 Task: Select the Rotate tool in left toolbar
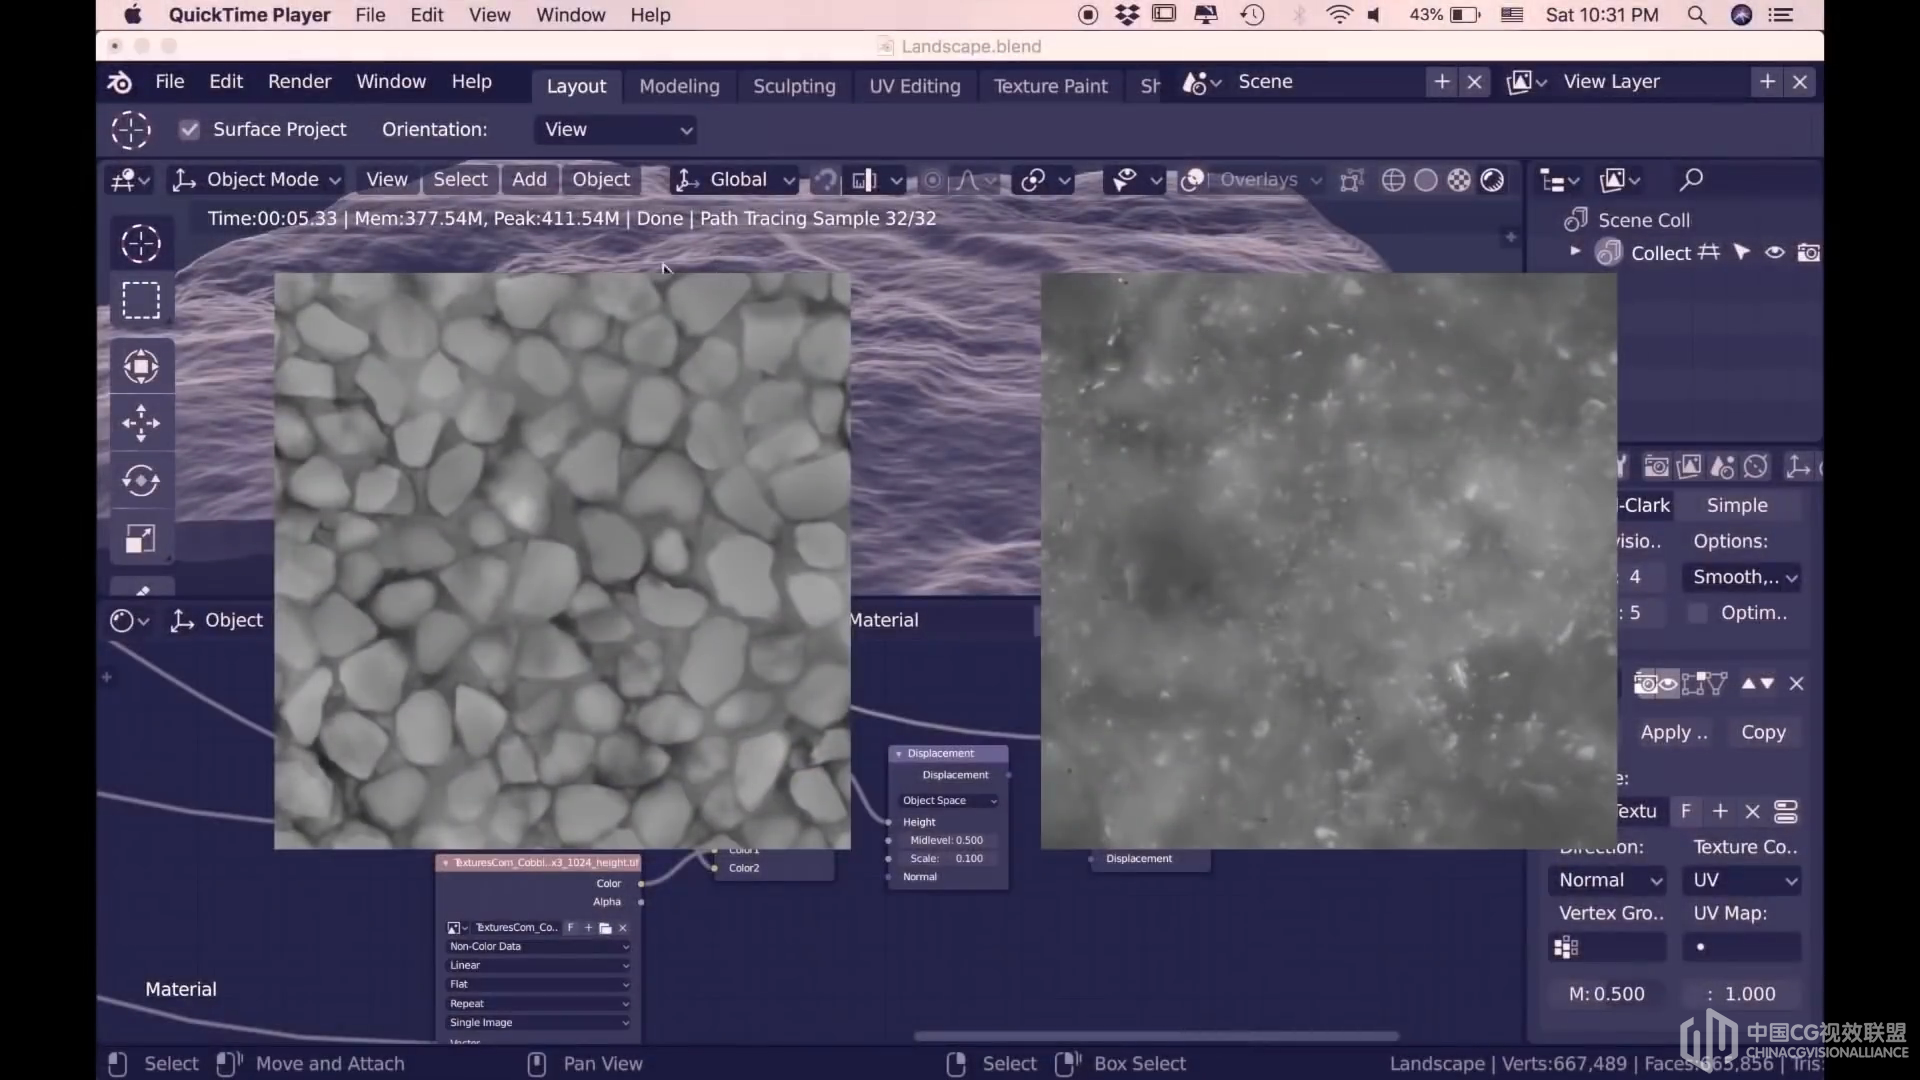[x=141, y=481]
